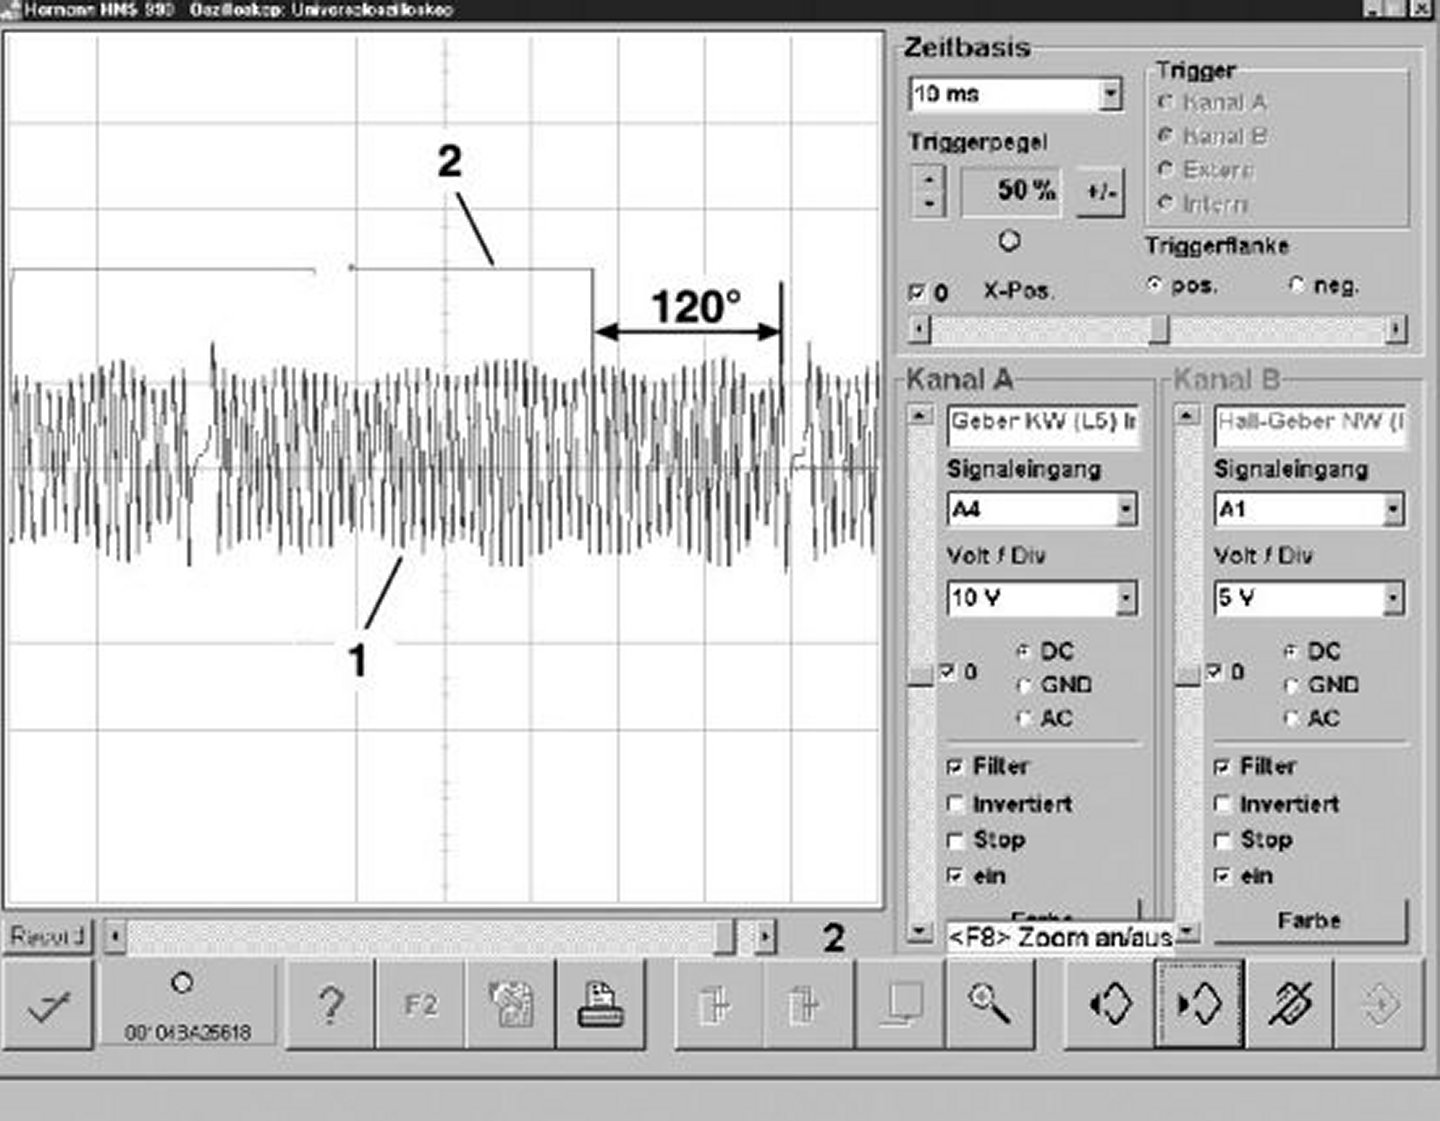Click the X-Pos. horizontal slider handle
Screen dimensions: 1440x1121
1159,329
